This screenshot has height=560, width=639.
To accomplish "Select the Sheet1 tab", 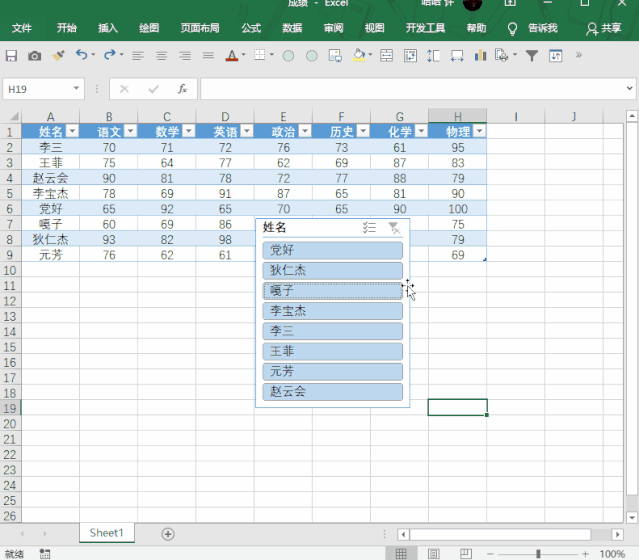I will (x=106, y=533).
